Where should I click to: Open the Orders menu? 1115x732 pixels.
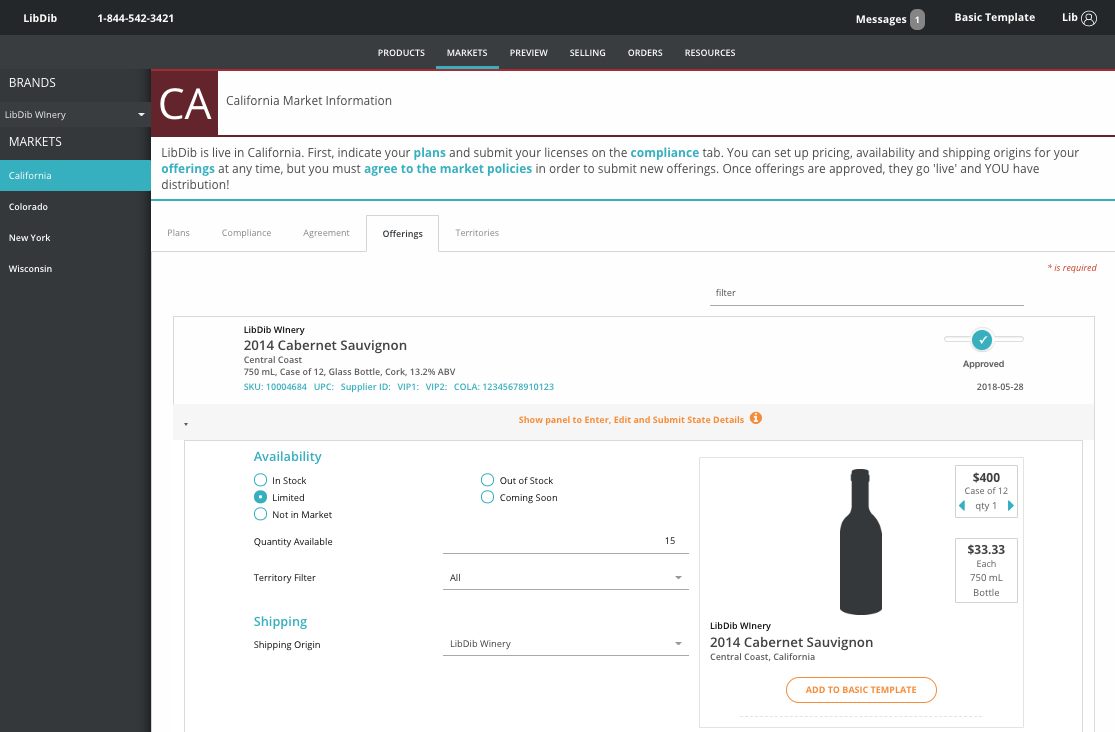tap(645, 53)
